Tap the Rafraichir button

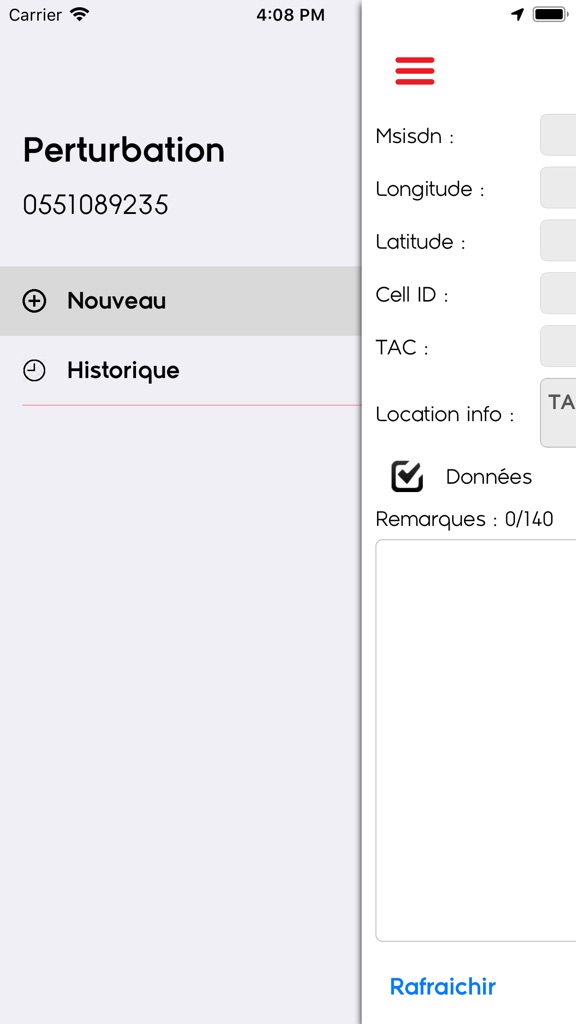[443, 986]
